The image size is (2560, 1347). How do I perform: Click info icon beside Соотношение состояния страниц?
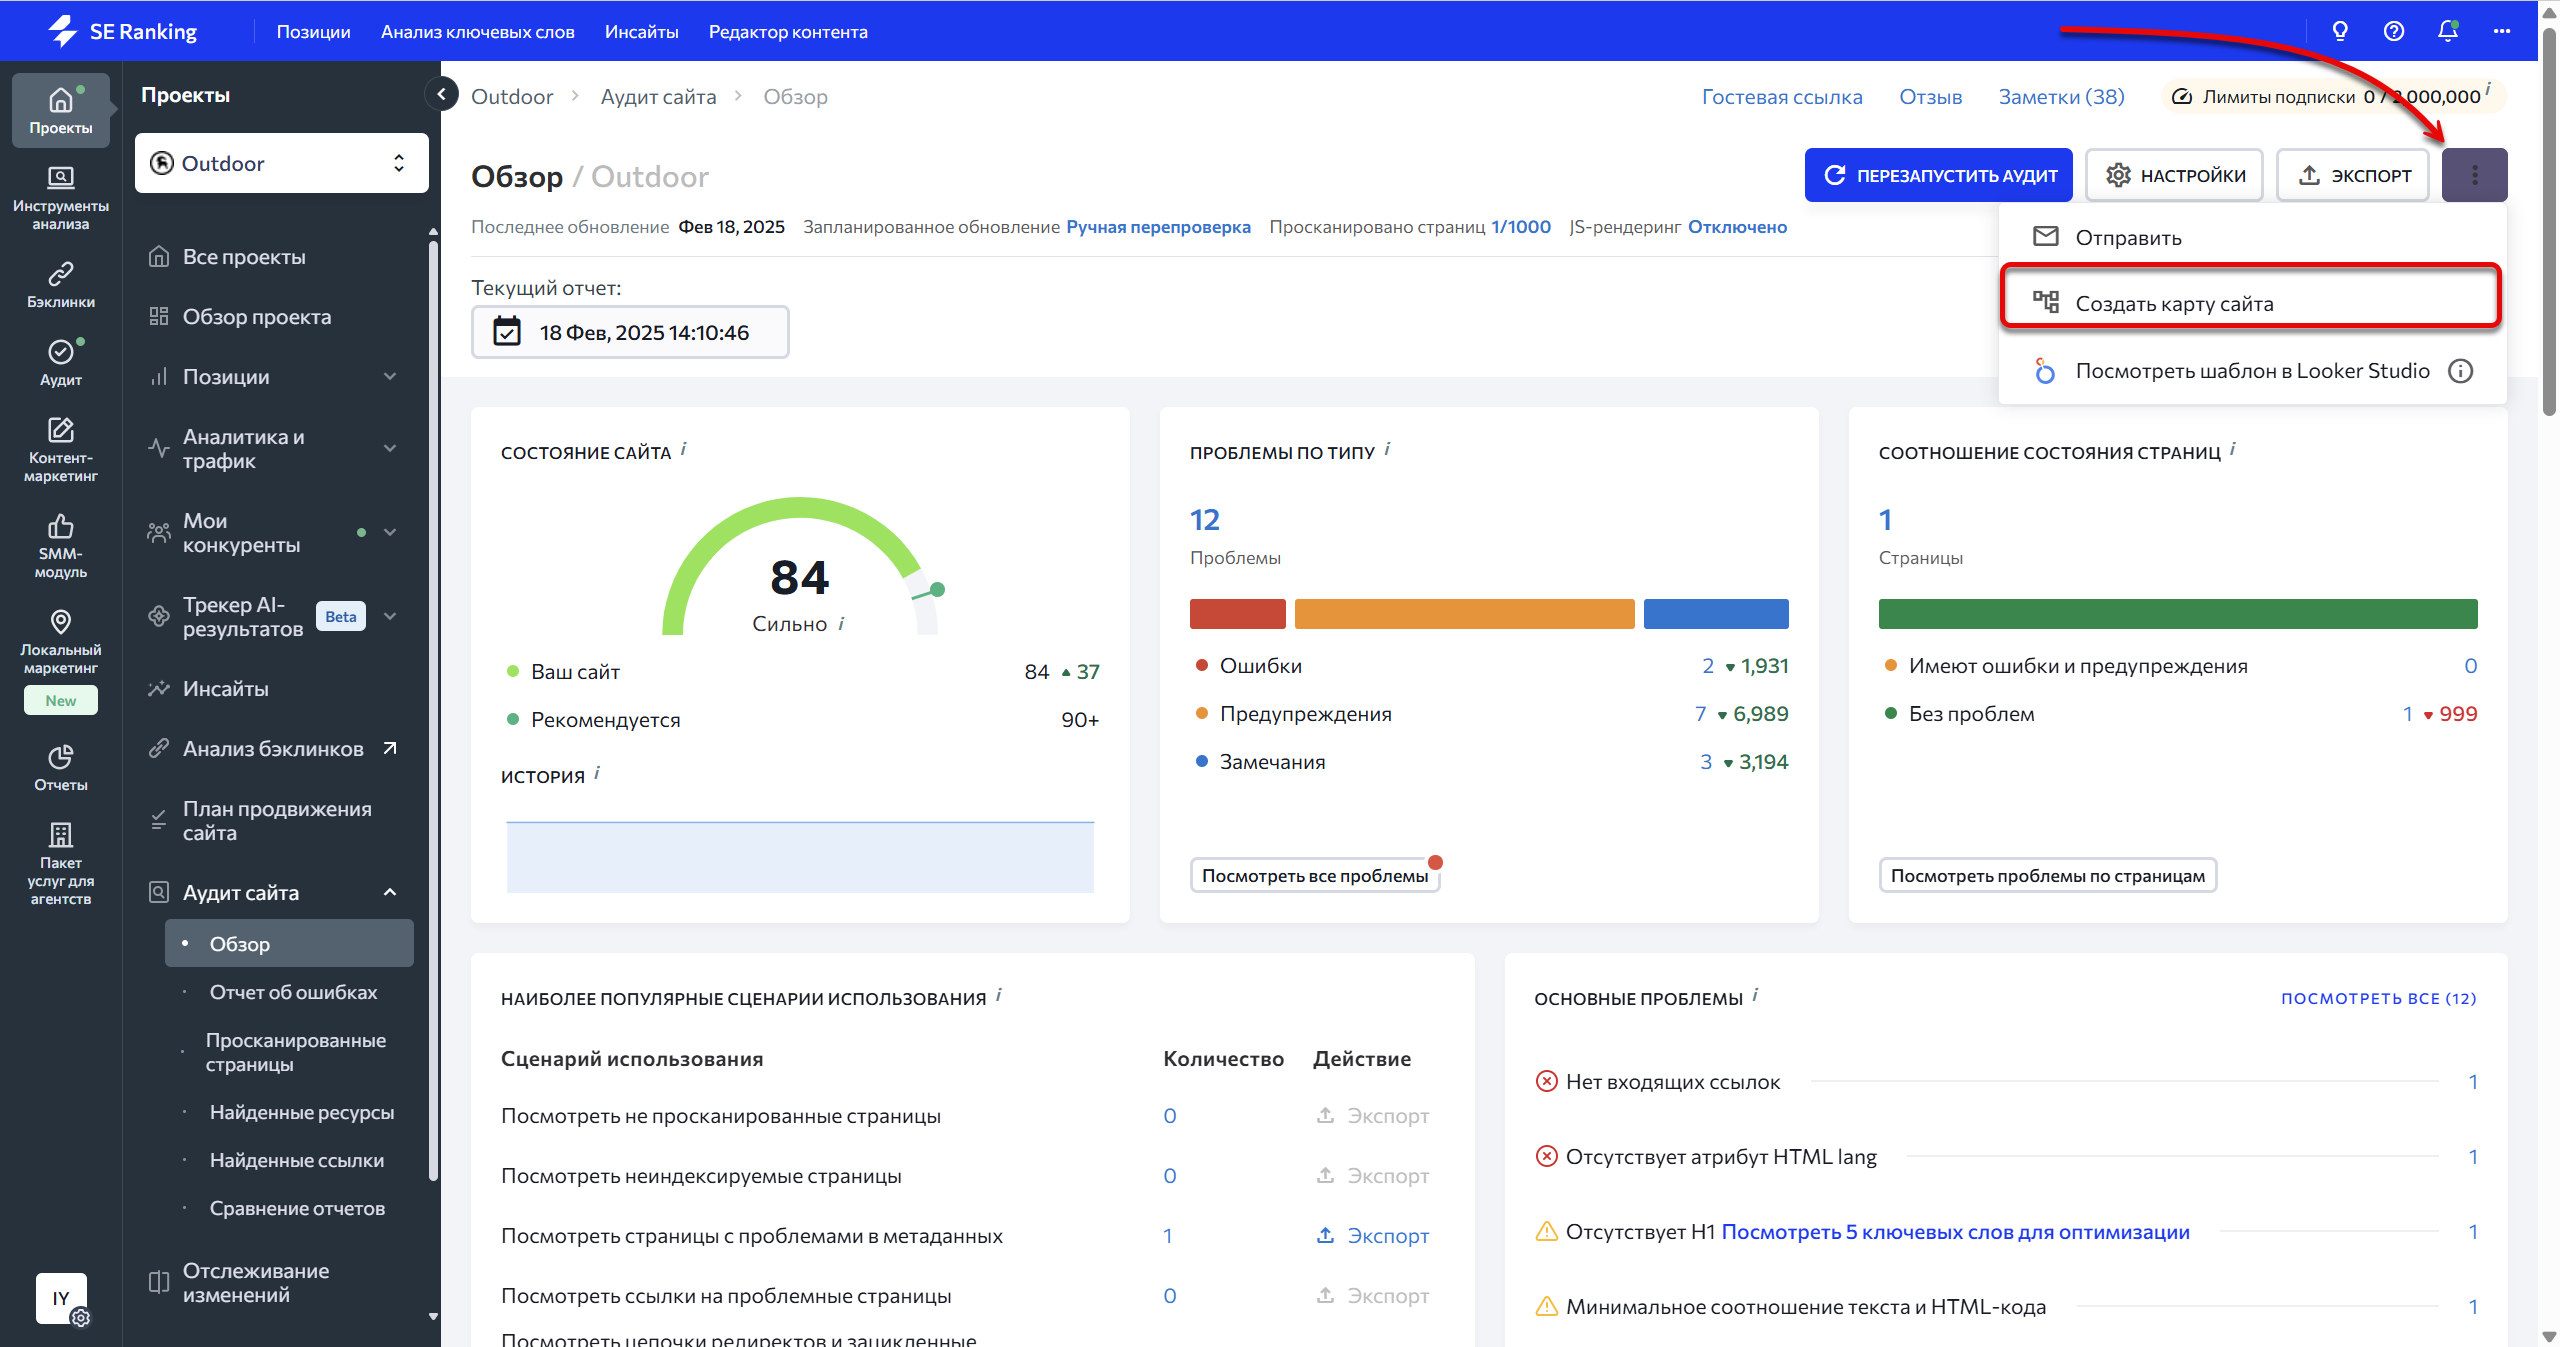tap(2233, 449)
